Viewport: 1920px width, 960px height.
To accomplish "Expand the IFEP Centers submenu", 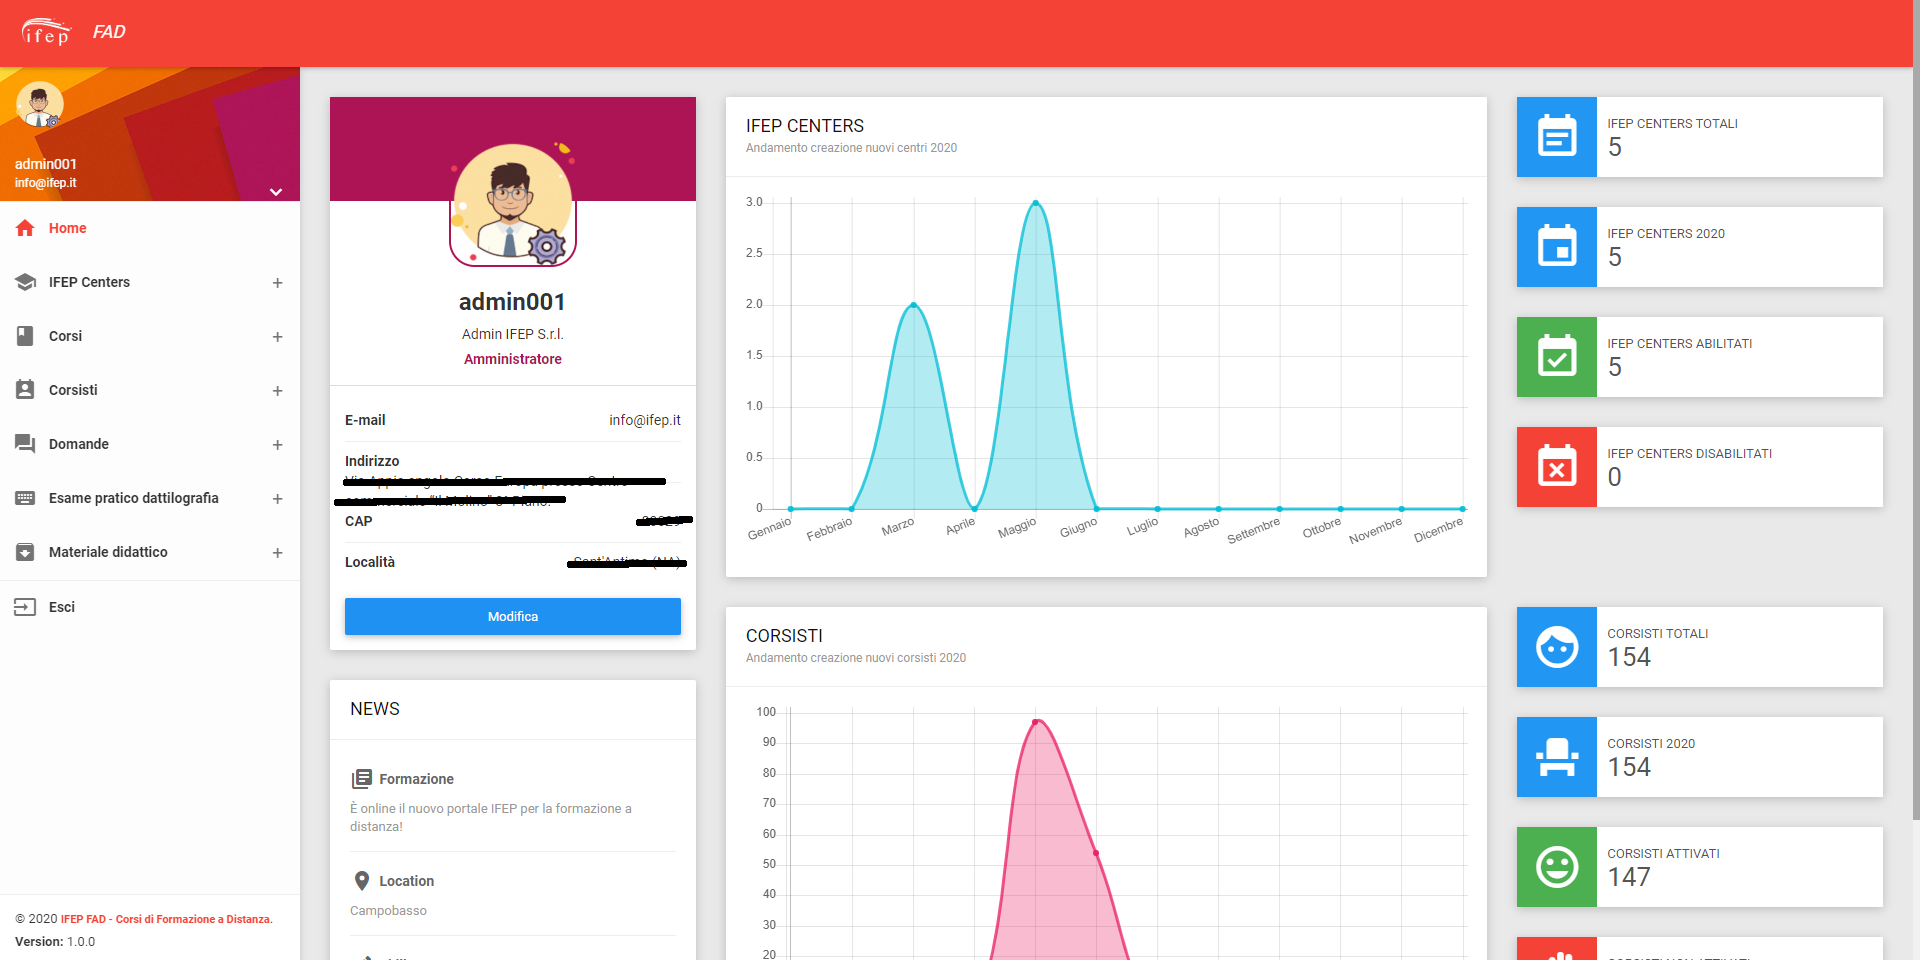I will 277,283.
